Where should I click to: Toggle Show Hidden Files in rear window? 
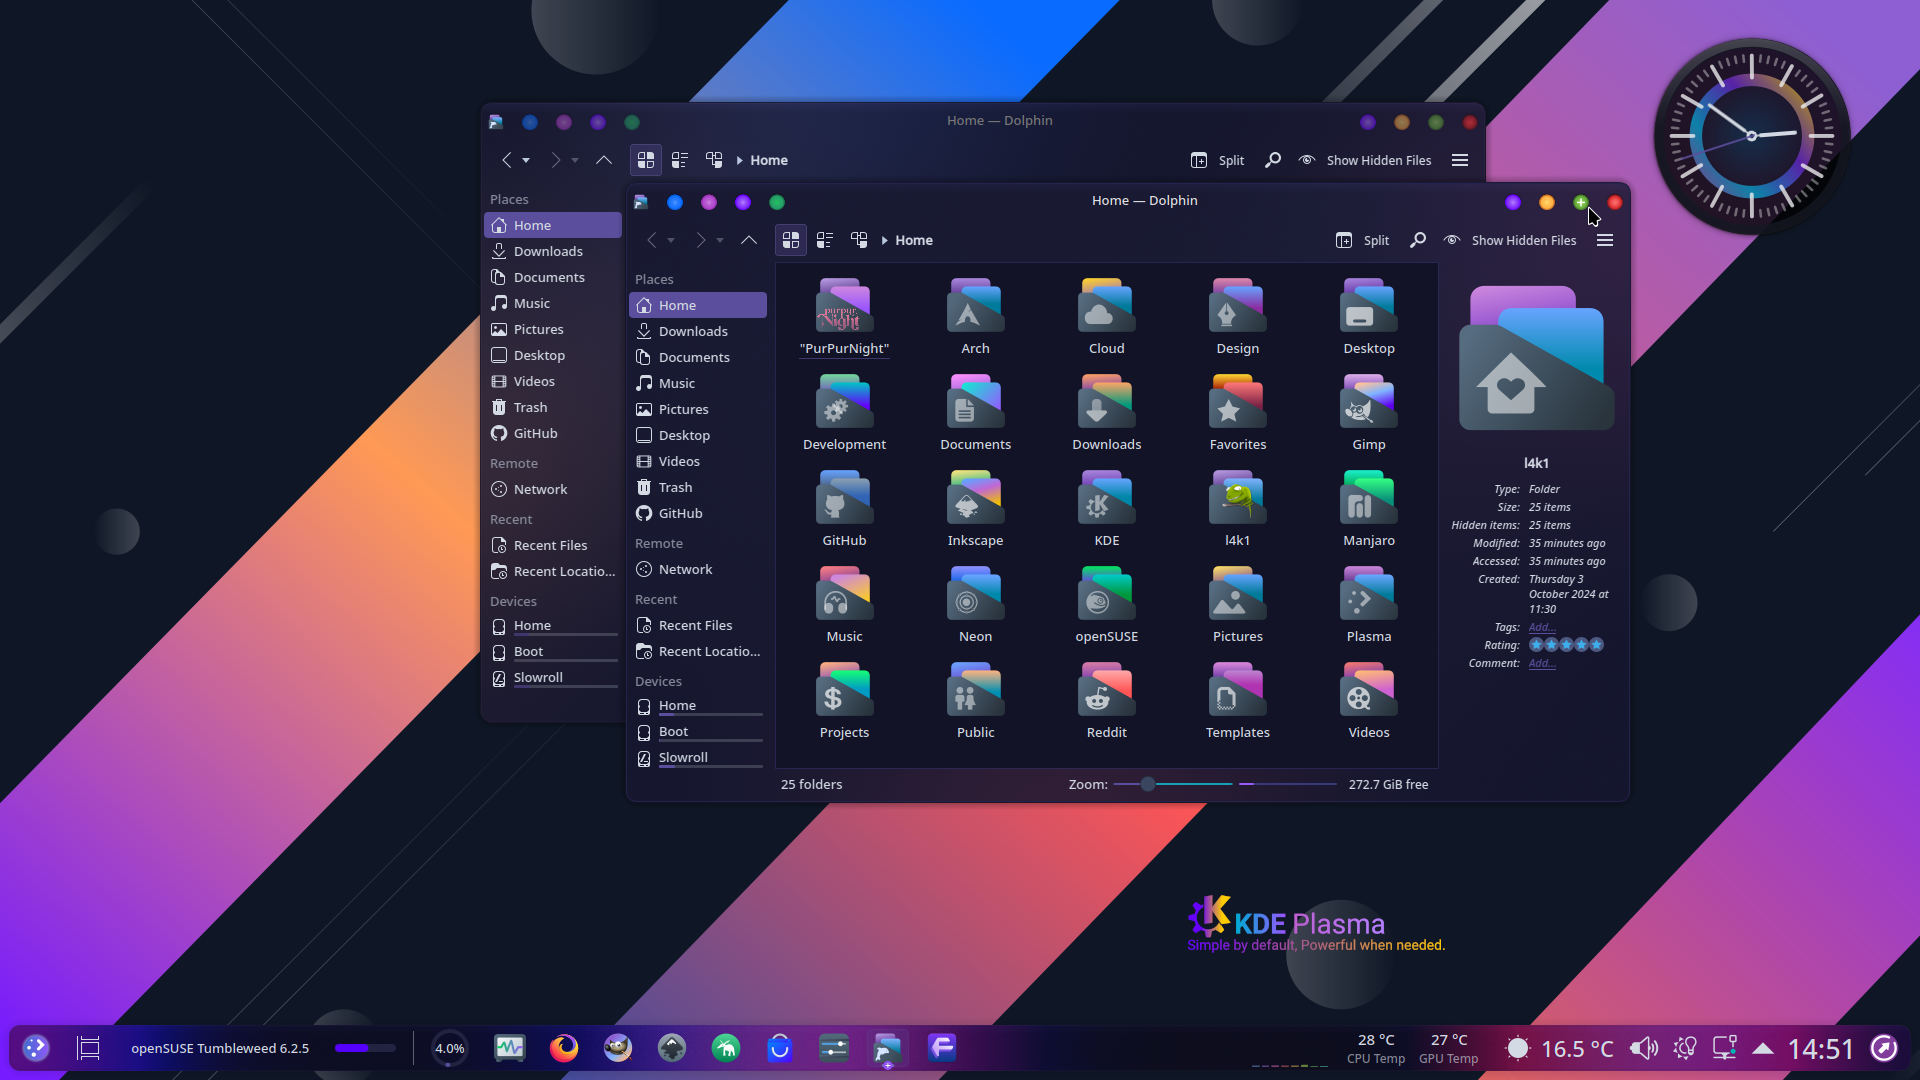[x=1365, y=160]
